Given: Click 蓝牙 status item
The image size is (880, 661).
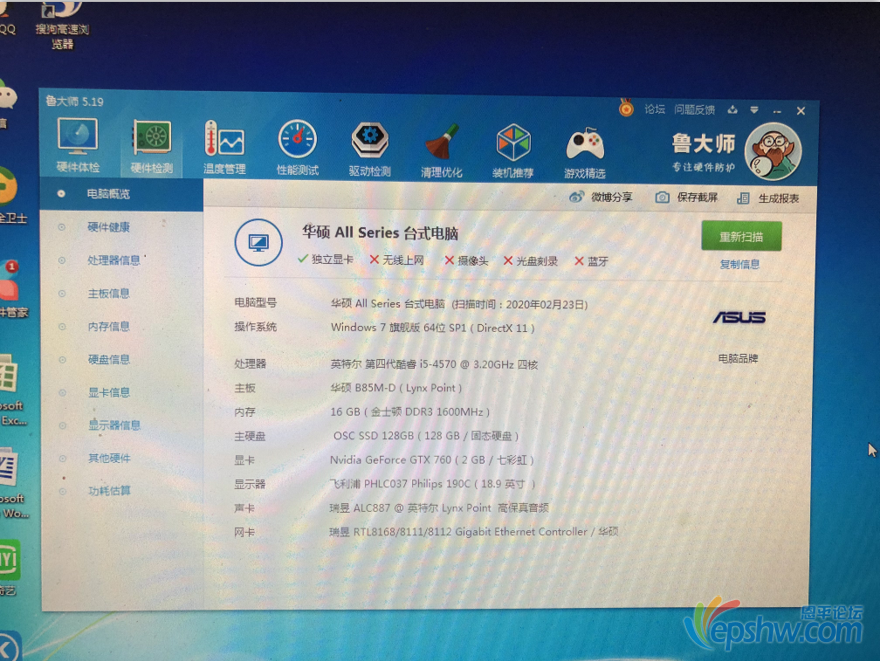Looking at the screenshot, I should pyautogui.click(x=592, y=261).
